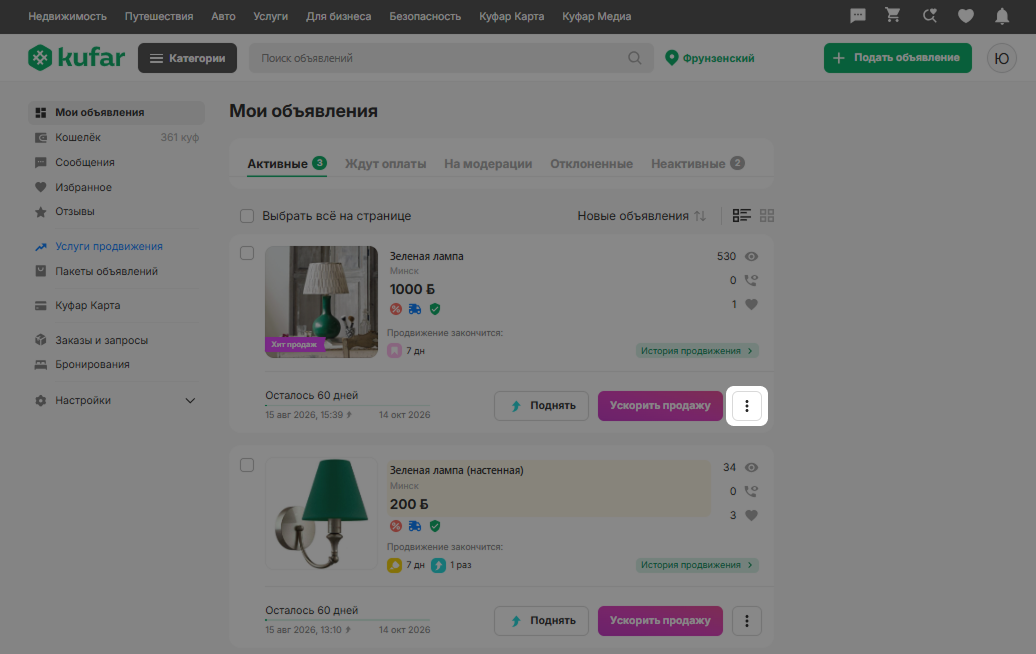The image size is (1036, 654).
Task: Open wall lamp thumbnail image
Action: (321, 513)
